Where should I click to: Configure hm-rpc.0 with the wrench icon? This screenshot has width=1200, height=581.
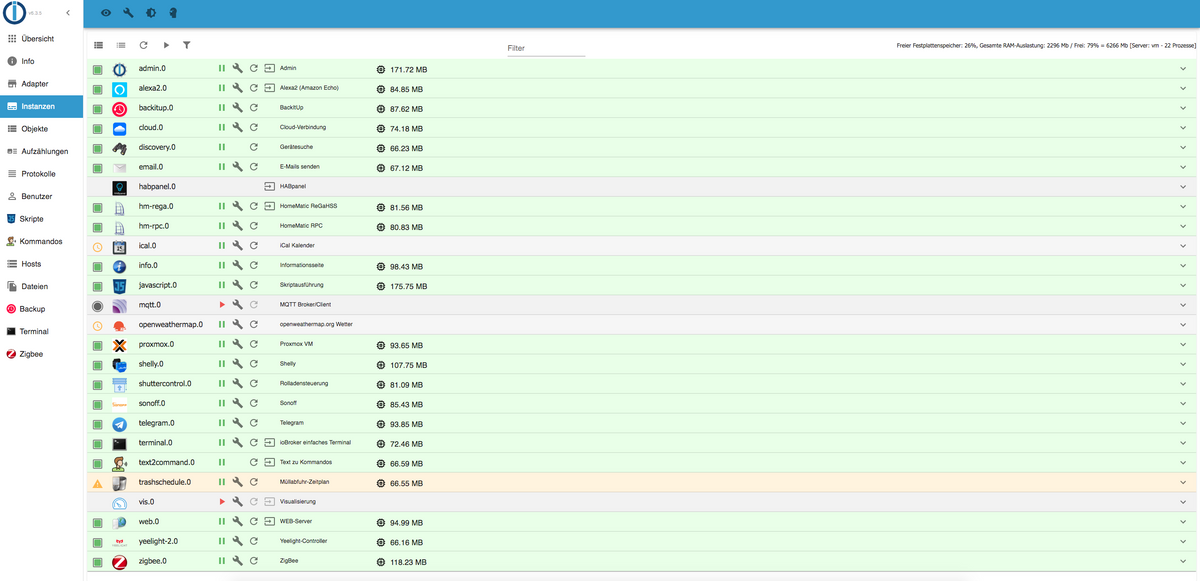coord(238,226)
